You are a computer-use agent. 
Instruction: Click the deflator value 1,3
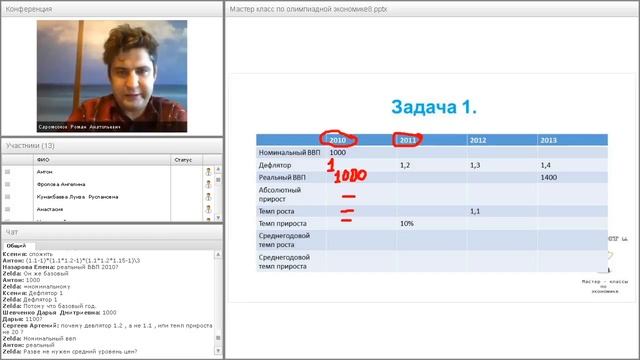475,165
